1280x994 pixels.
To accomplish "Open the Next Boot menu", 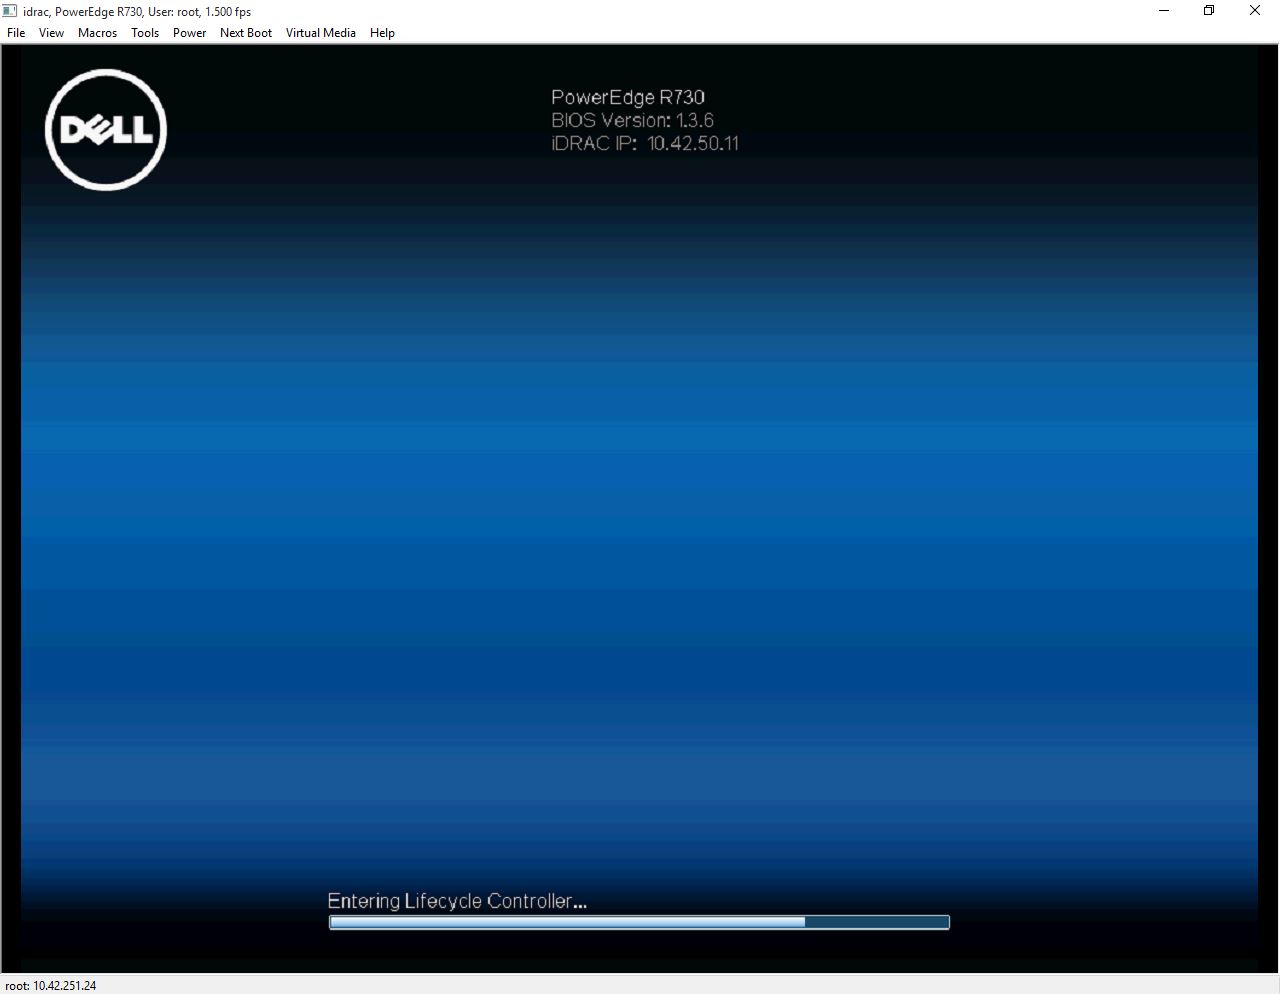I will pyautogui.click(x=246, y=33).
